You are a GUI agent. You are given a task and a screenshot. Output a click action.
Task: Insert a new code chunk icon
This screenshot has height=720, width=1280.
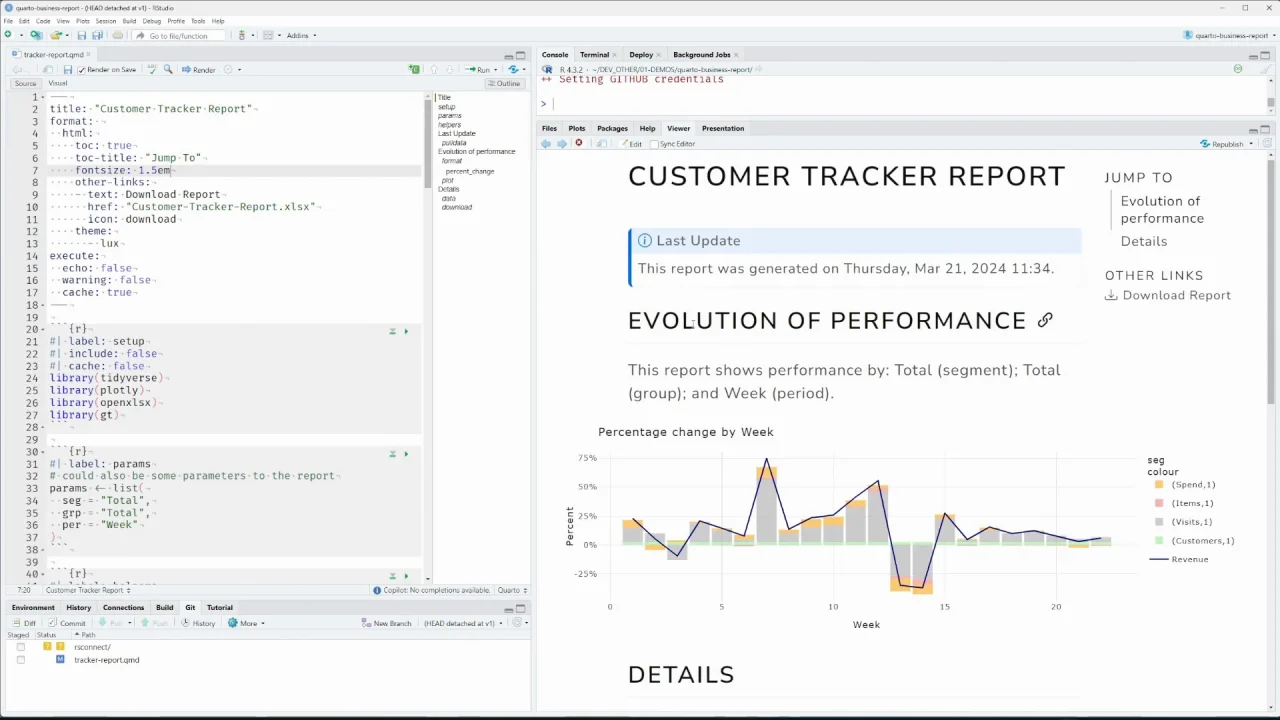[x=414, y=70]
